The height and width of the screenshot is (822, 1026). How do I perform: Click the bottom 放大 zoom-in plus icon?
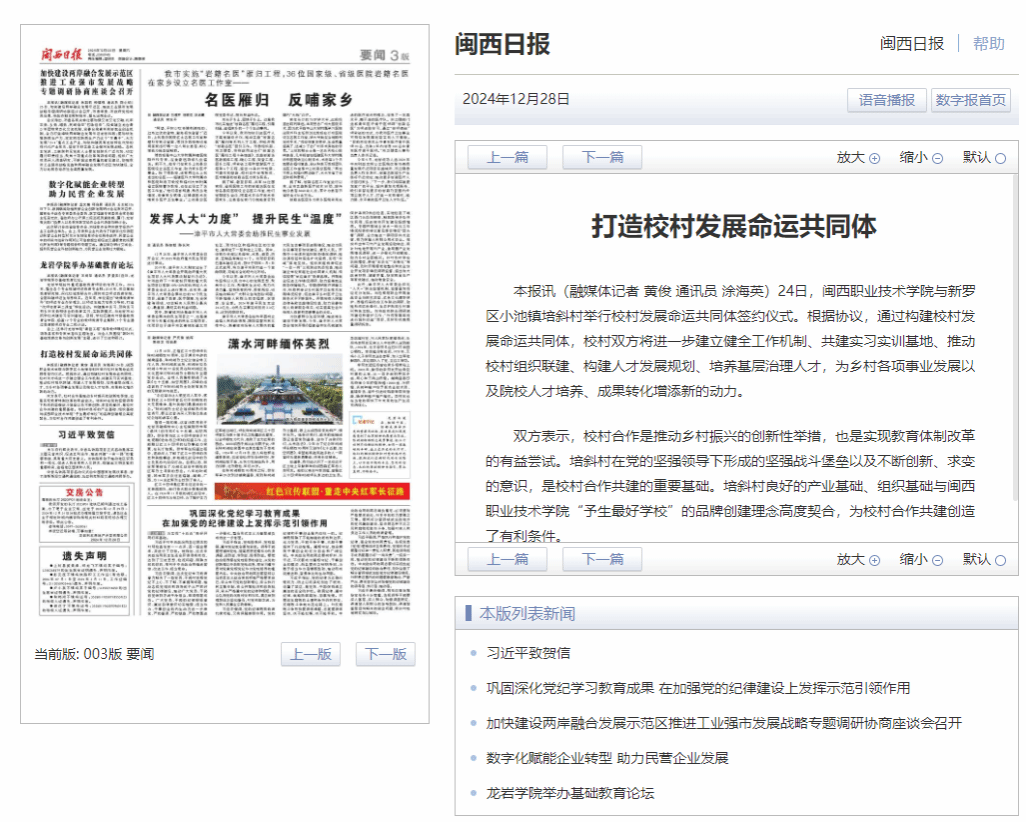[874, 560]
